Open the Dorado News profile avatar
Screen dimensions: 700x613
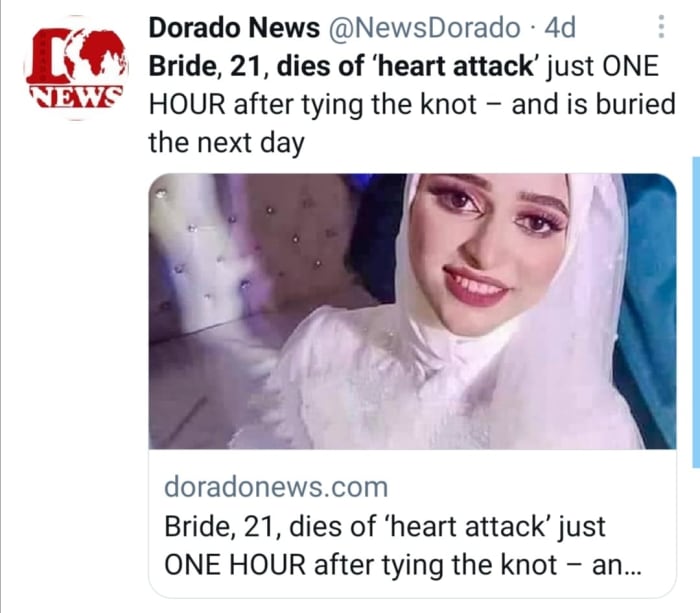tap(76, 68)
